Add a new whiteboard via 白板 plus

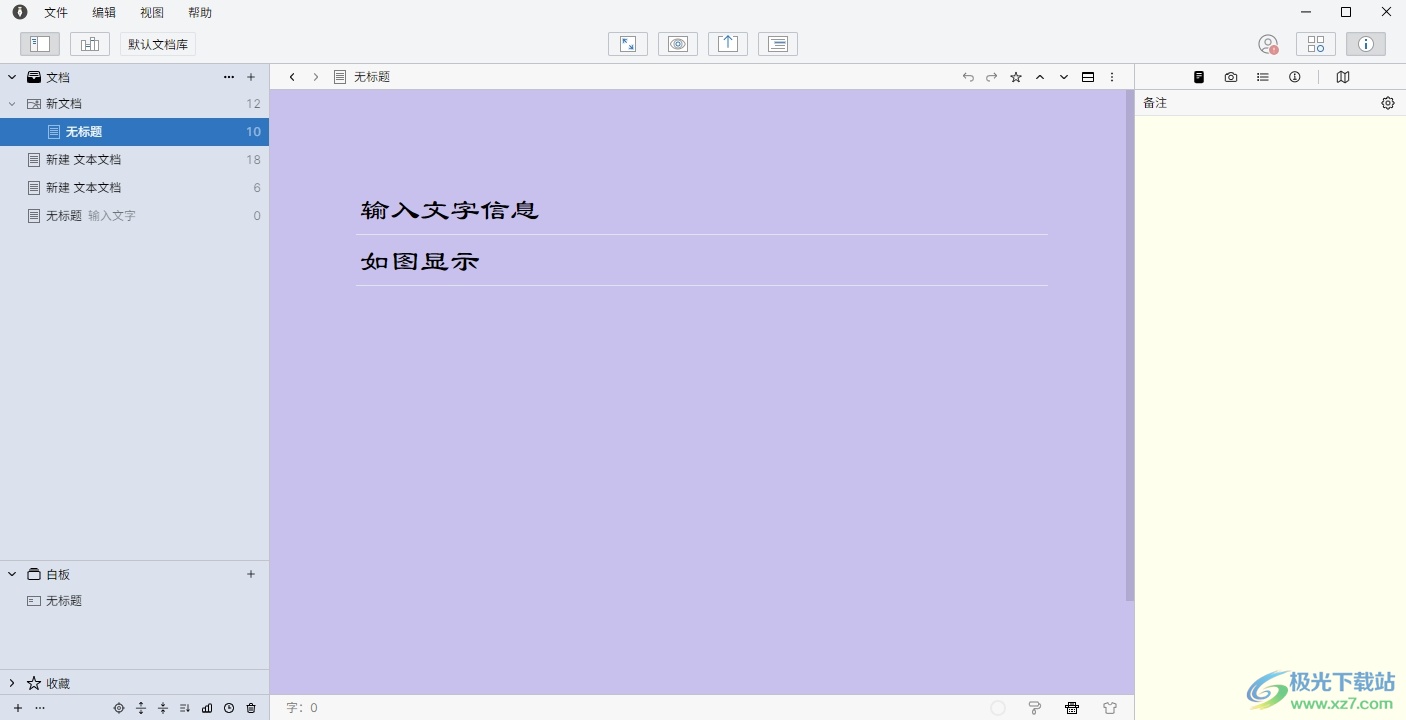click(251, 574)
